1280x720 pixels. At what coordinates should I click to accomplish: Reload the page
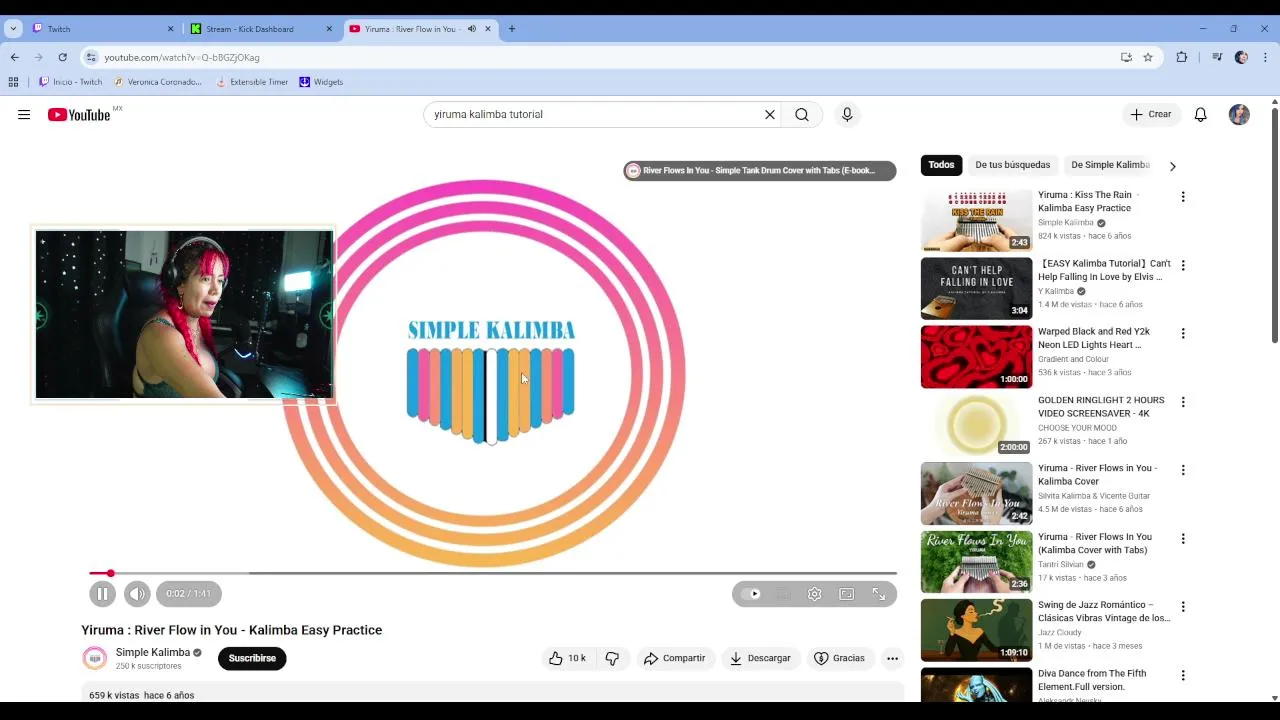(x=62, y=57)
